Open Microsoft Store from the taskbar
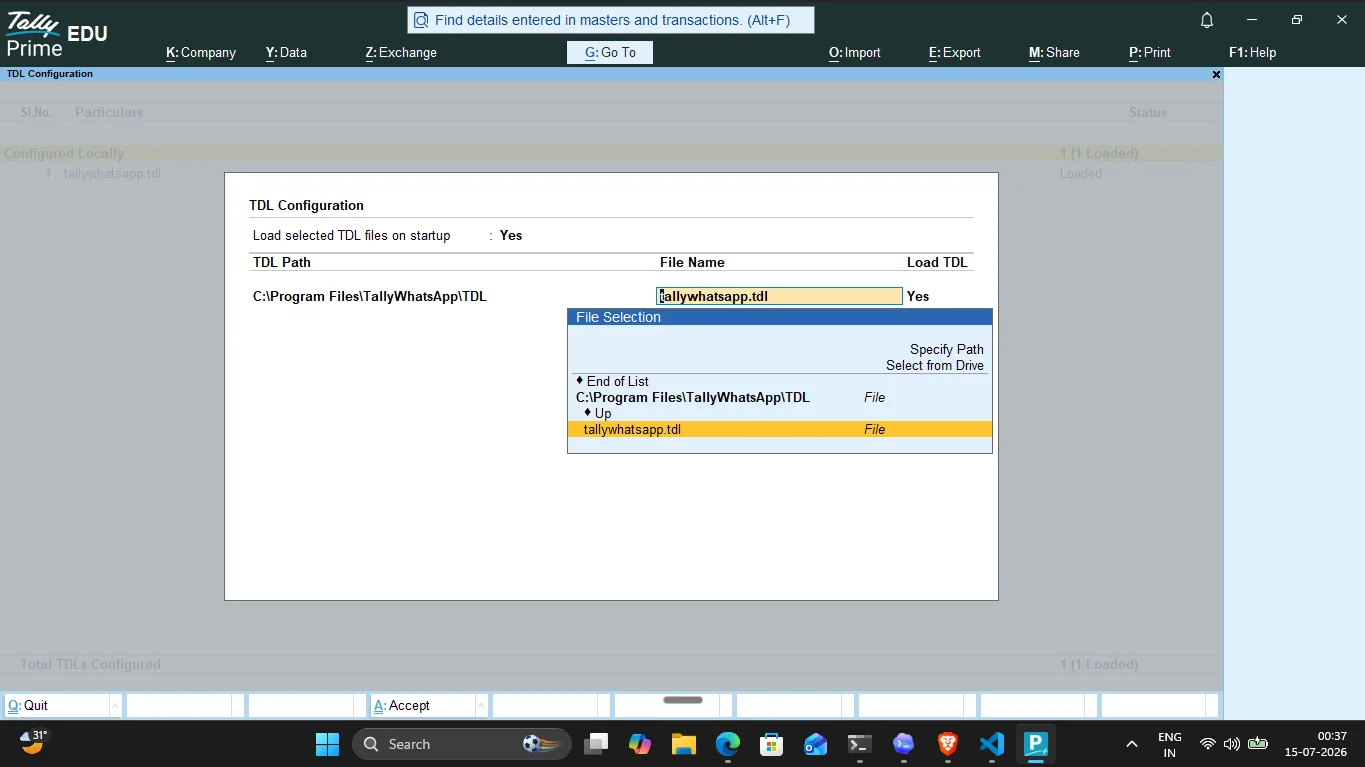1365x767 pixels. pyautogui.click(x=771, y=744)
